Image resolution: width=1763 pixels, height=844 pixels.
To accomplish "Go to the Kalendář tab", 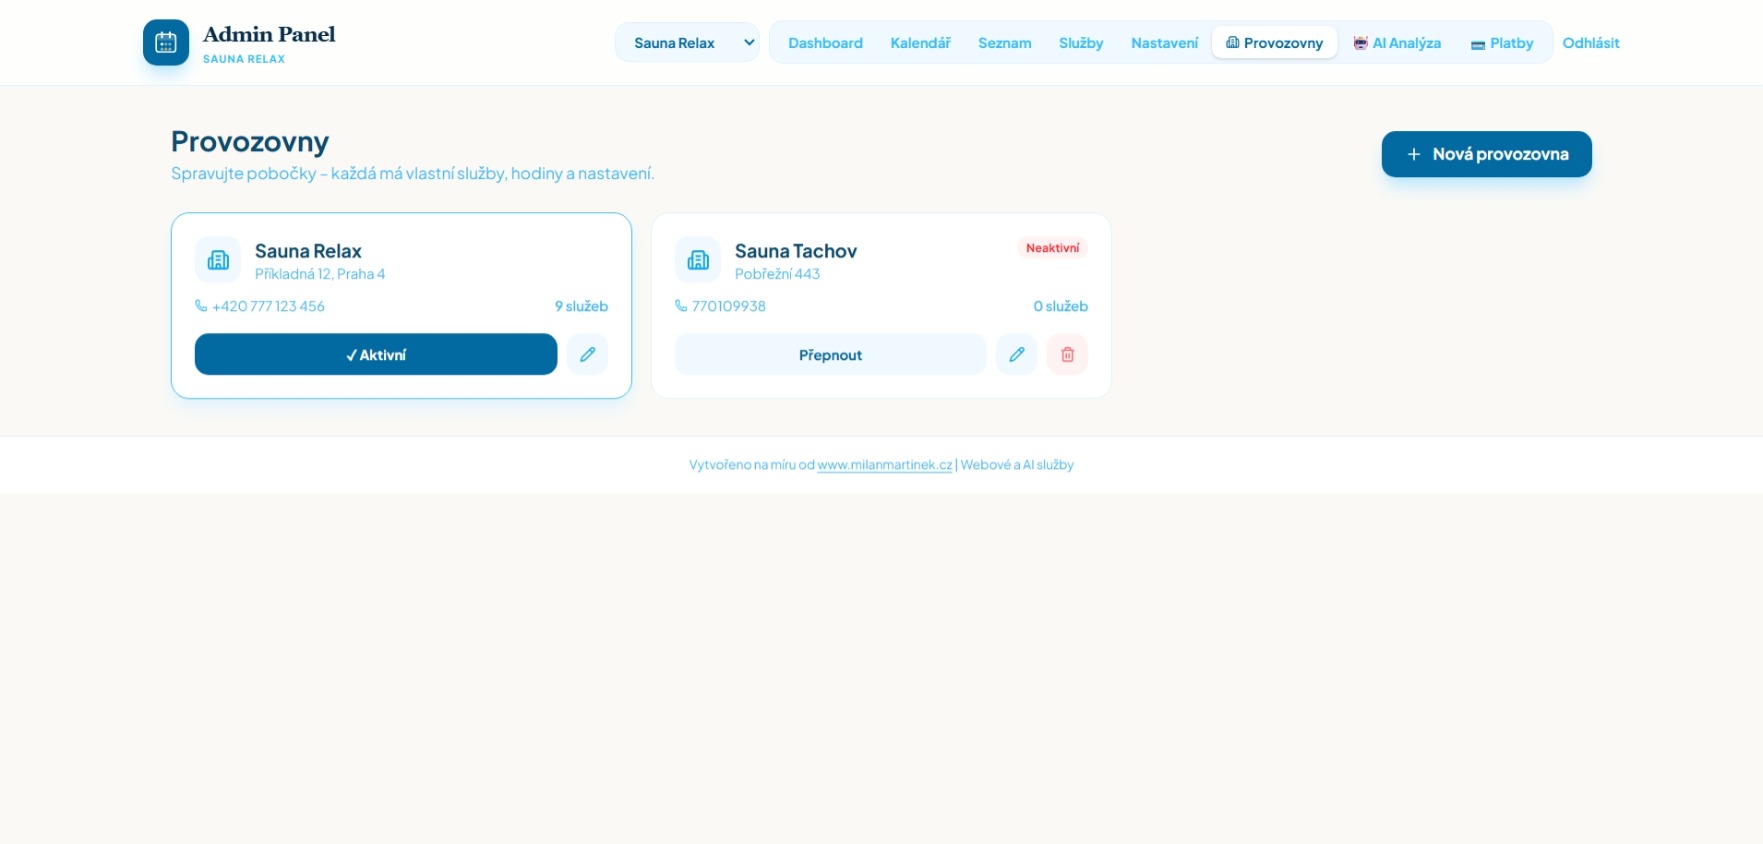I will click(920, 43).
